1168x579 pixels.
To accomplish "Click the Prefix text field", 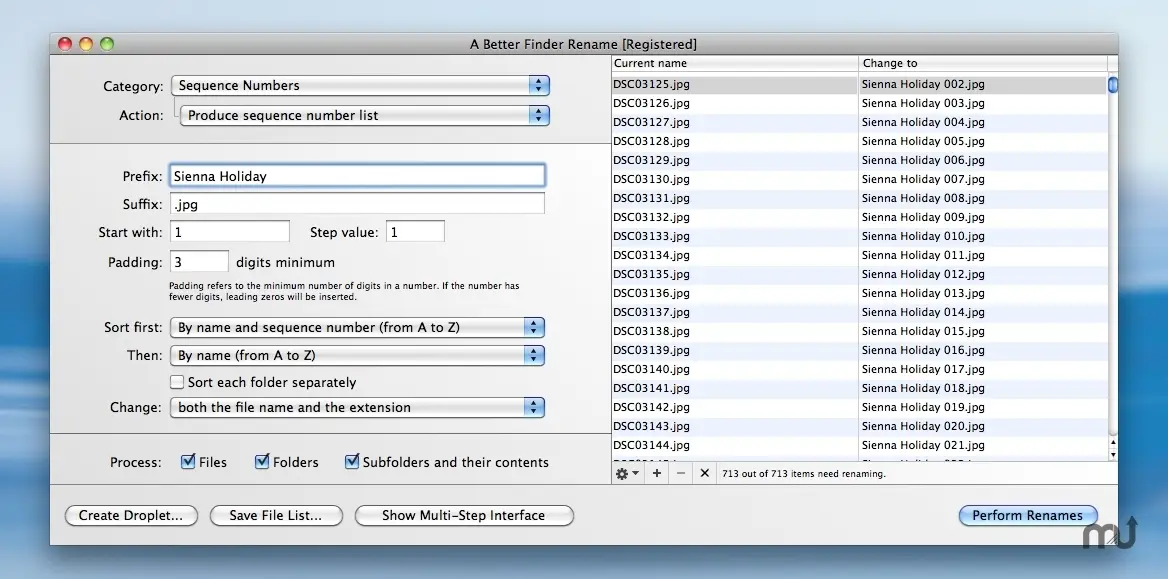I will [x=357, y=176].
